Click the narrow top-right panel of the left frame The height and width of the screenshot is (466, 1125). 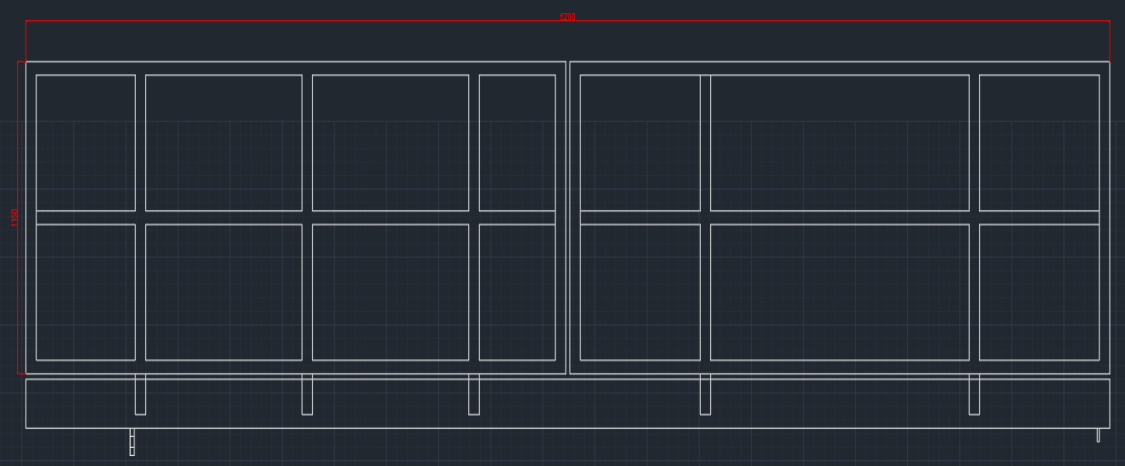point(517,142)
